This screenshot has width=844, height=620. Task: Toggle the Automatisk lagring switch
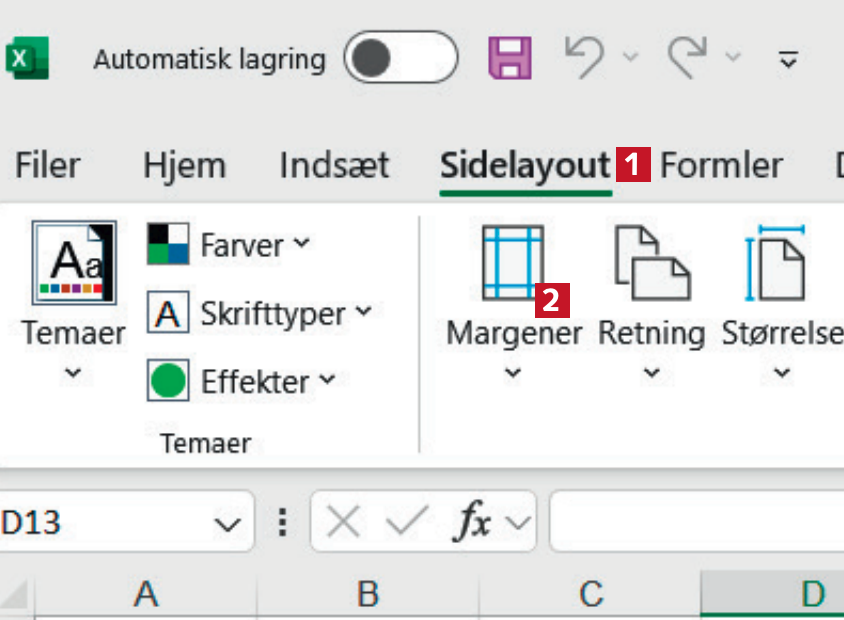pos(400,59)
